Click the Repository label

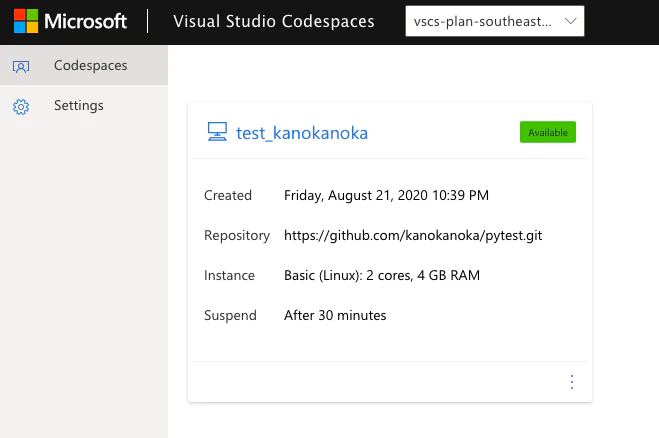point(237,236)
